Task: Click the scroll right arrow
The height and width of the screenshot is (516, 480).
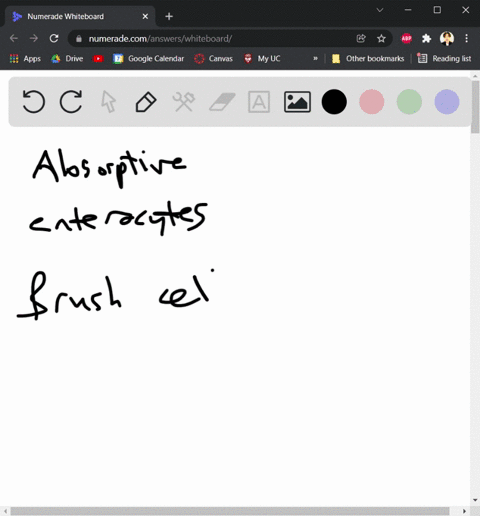Action: point(464,511)
